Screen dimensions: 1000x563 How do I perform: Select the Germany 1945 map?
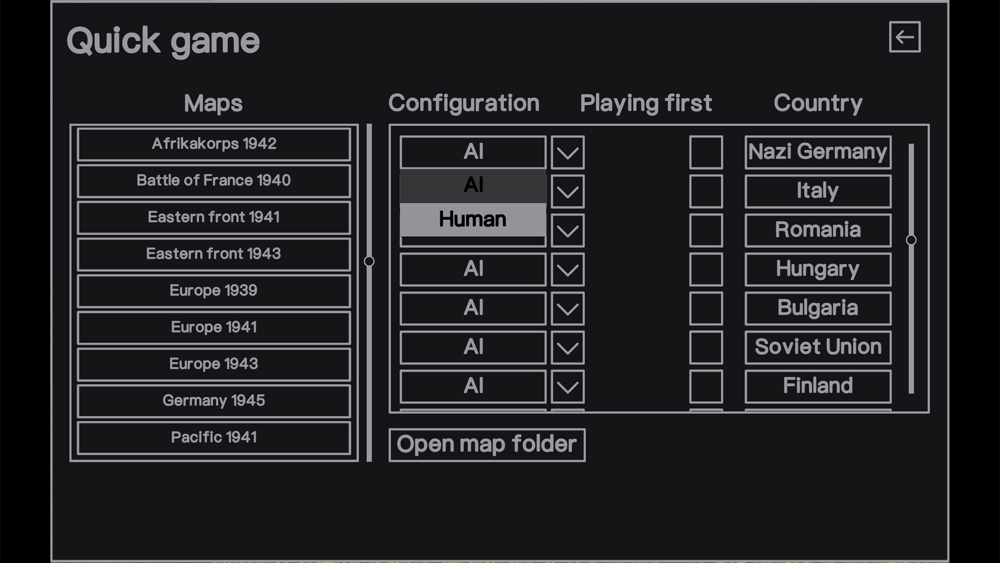tap(214, 401)
